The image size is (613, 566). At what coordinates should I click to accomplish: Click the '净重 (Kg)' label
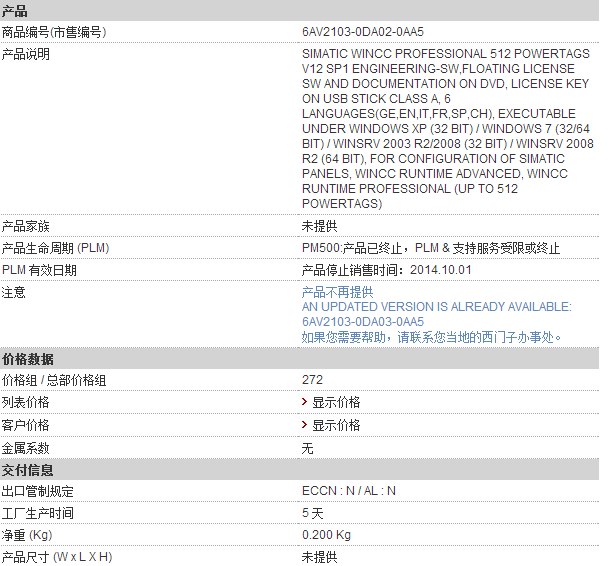27,535
